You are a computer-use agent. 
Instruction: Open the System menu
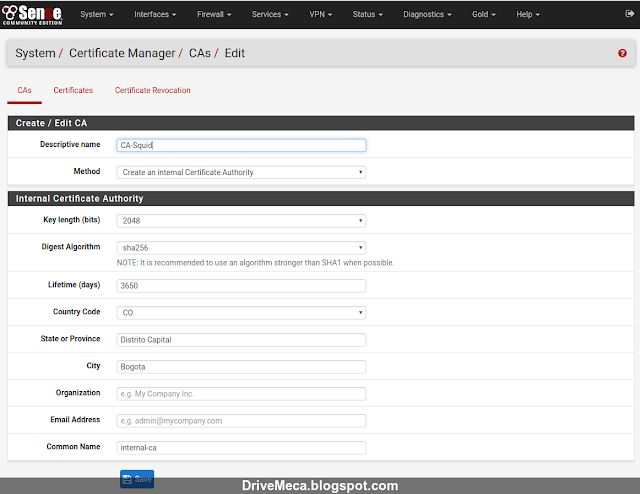tap(97, 14)
